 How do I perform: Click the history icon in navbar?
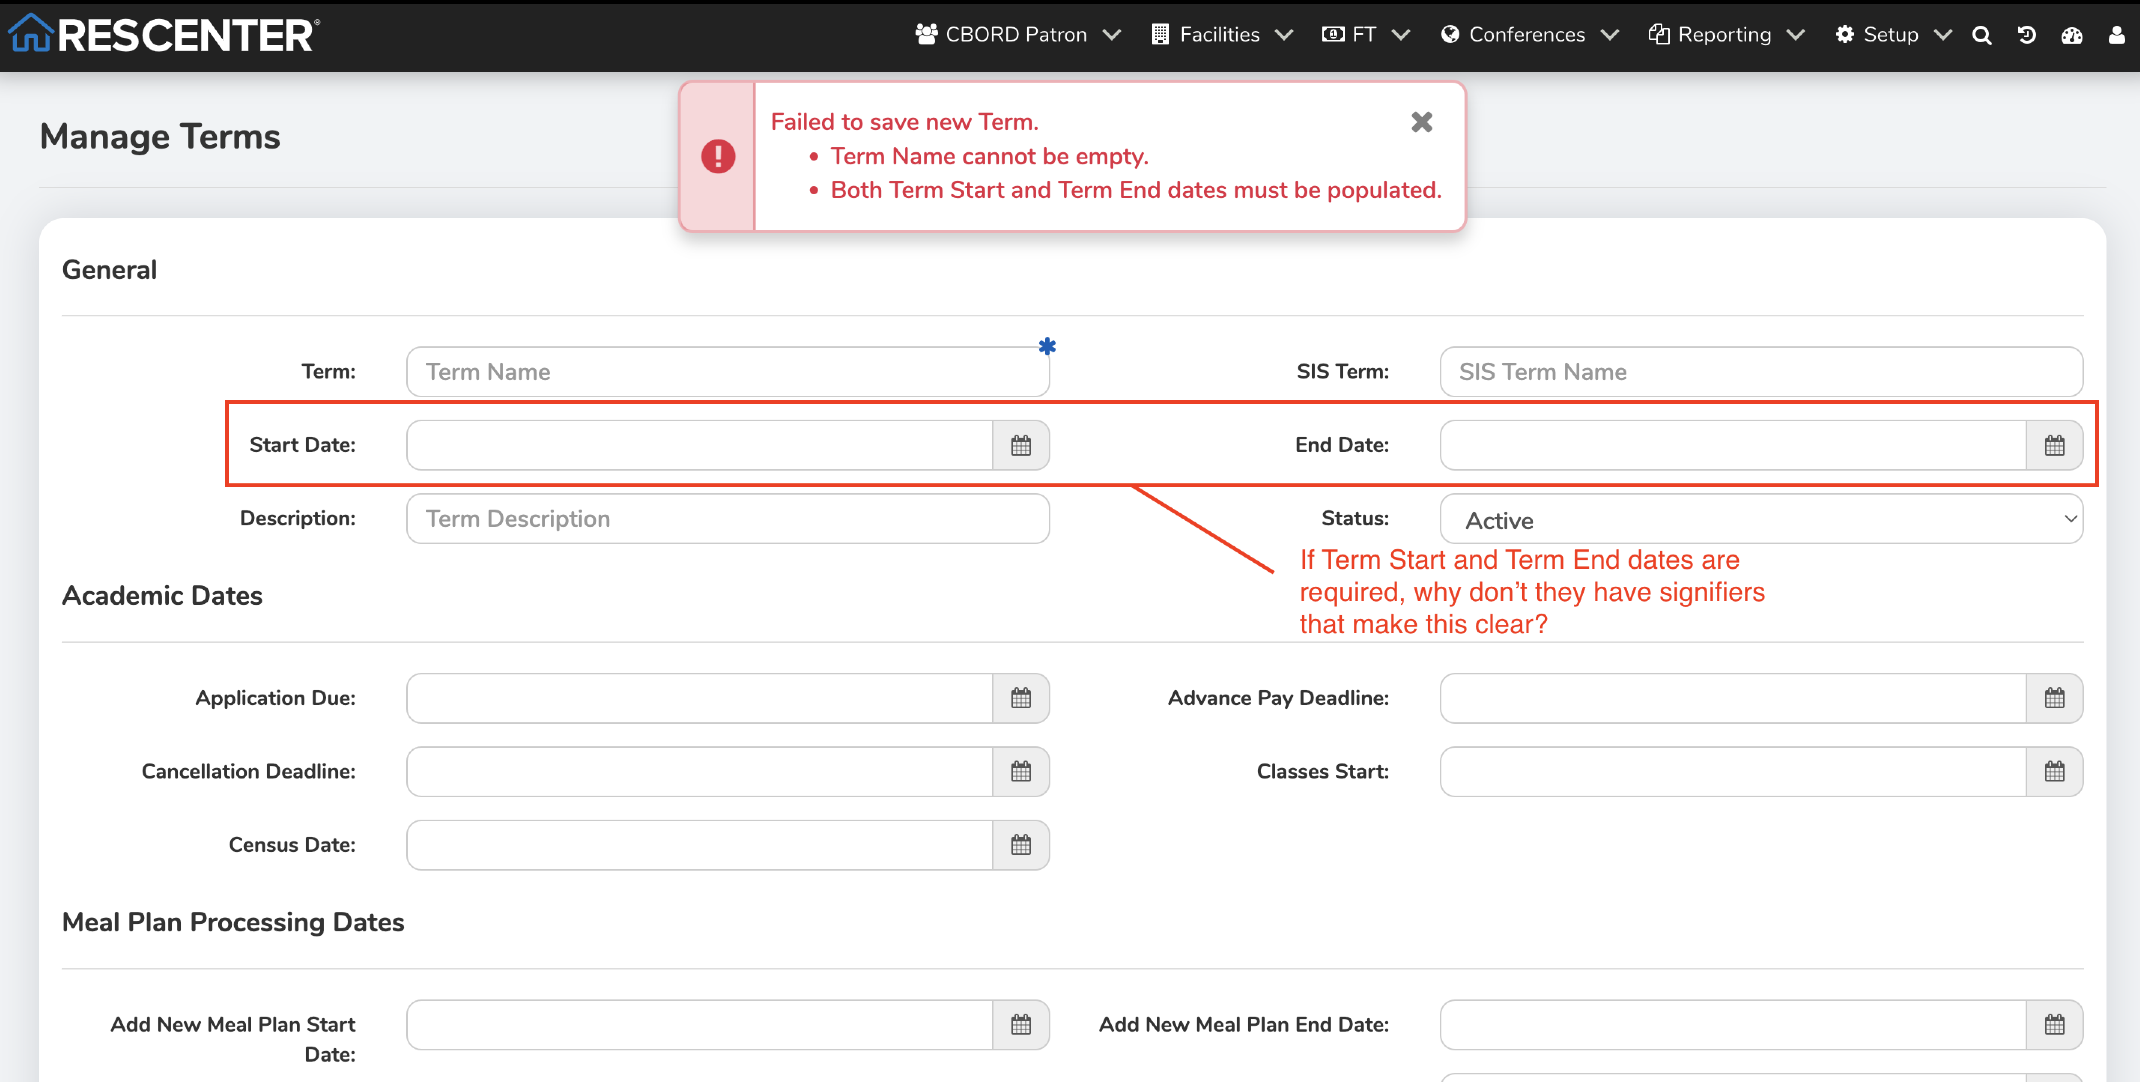coord(2027,35)
